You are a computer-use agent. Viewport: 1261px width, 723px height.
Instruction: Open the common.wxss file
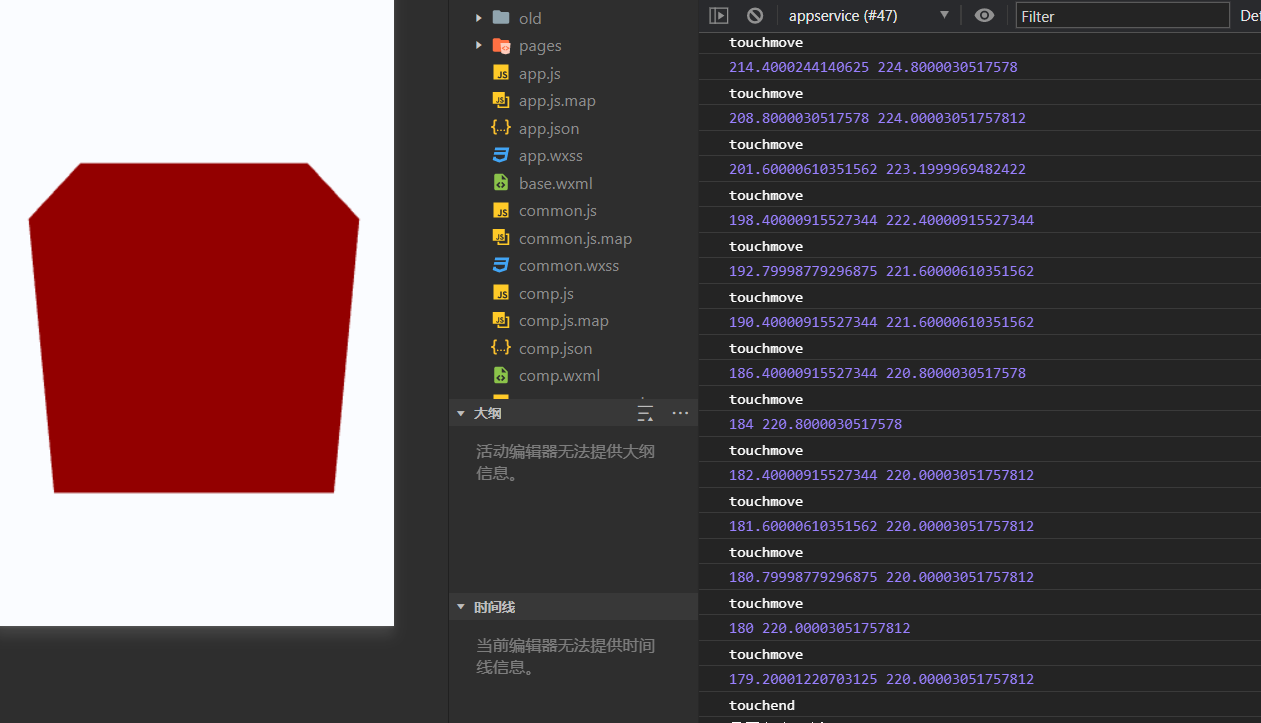569,266
